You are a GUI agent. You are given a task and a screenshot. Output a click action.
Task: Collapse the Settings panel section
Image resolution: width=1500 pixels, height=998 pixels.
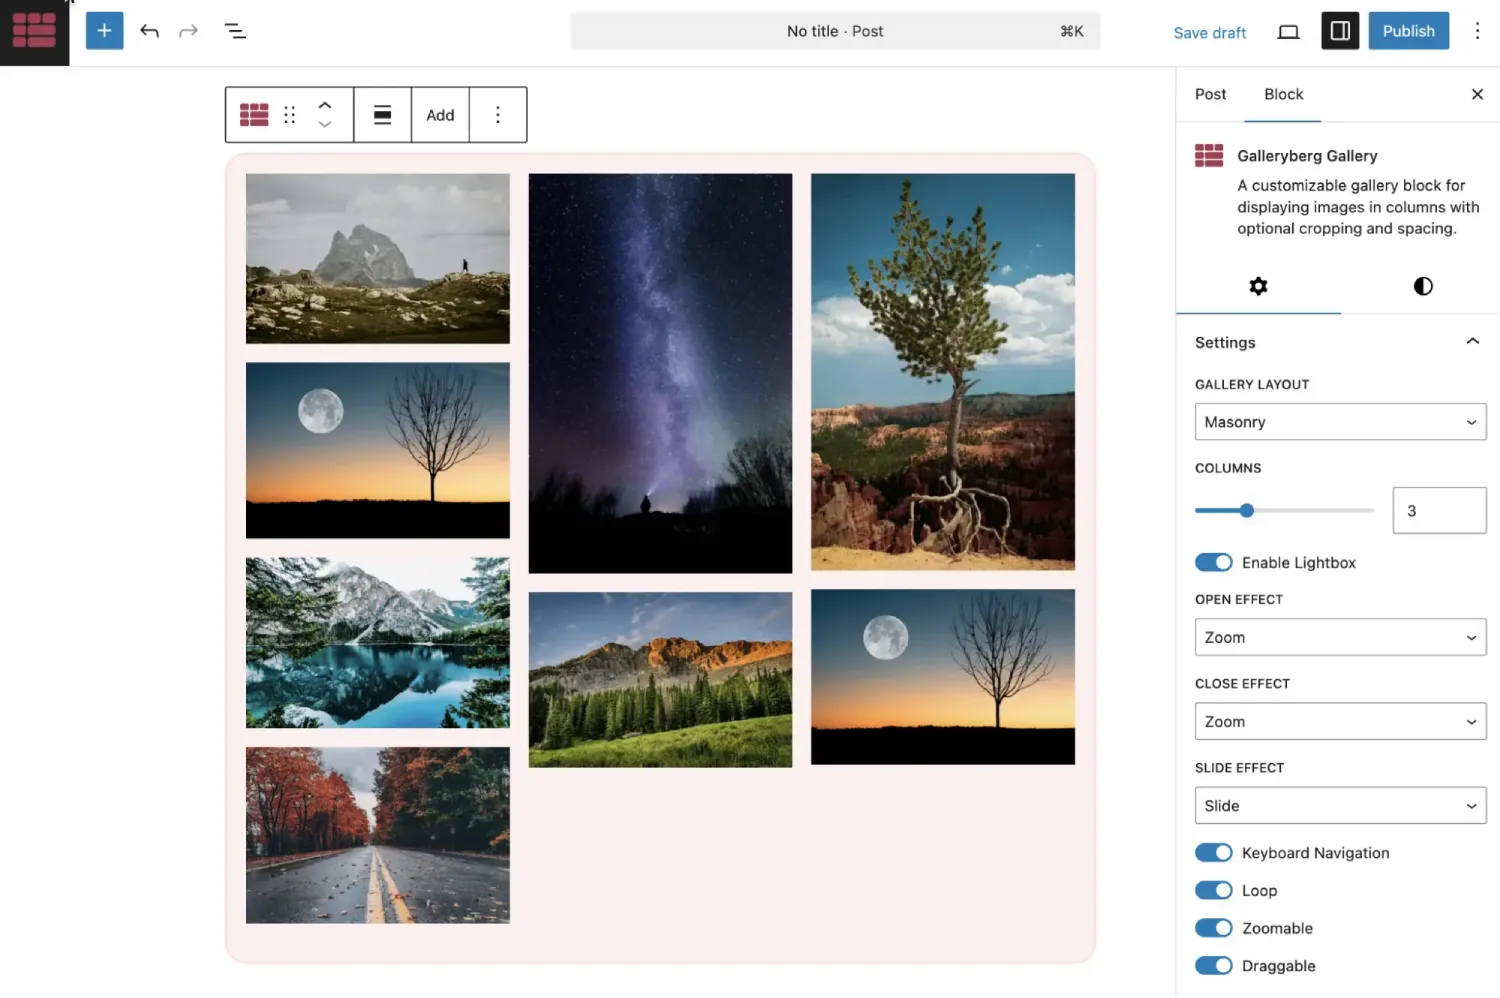click(1472, 342)
